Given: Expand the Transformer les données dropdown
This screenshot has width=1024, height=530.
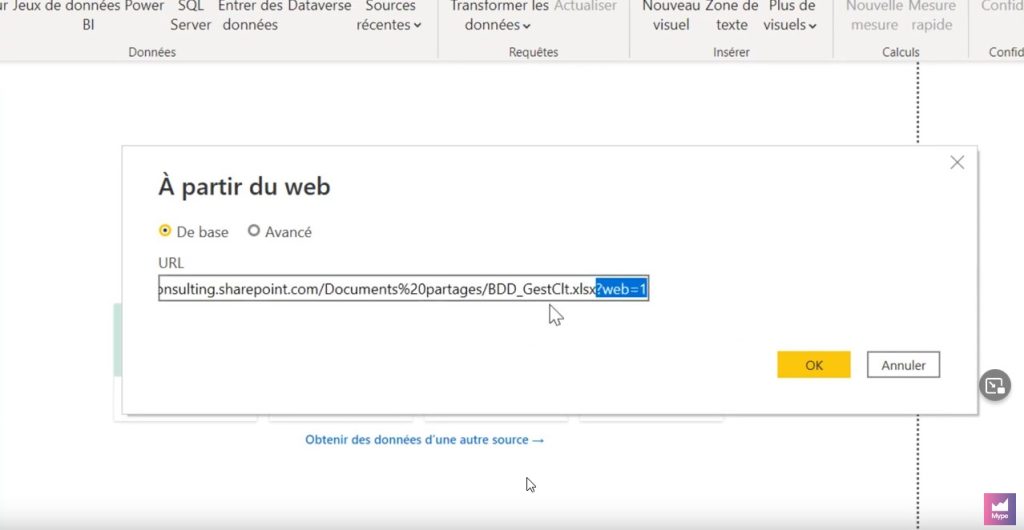Looking at the screenshot, I should pyautogui.click(x=499, y=16).
